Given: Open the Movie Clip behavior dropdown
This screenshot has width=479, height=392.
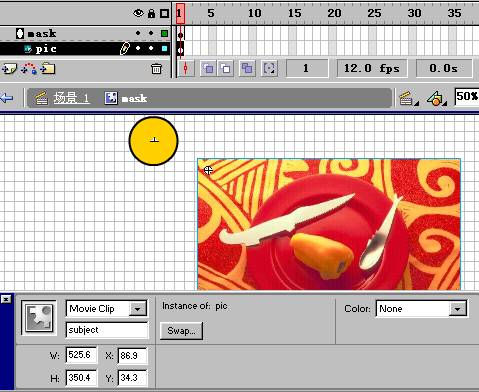Looking at the screenshot, I should click(138, 309).
